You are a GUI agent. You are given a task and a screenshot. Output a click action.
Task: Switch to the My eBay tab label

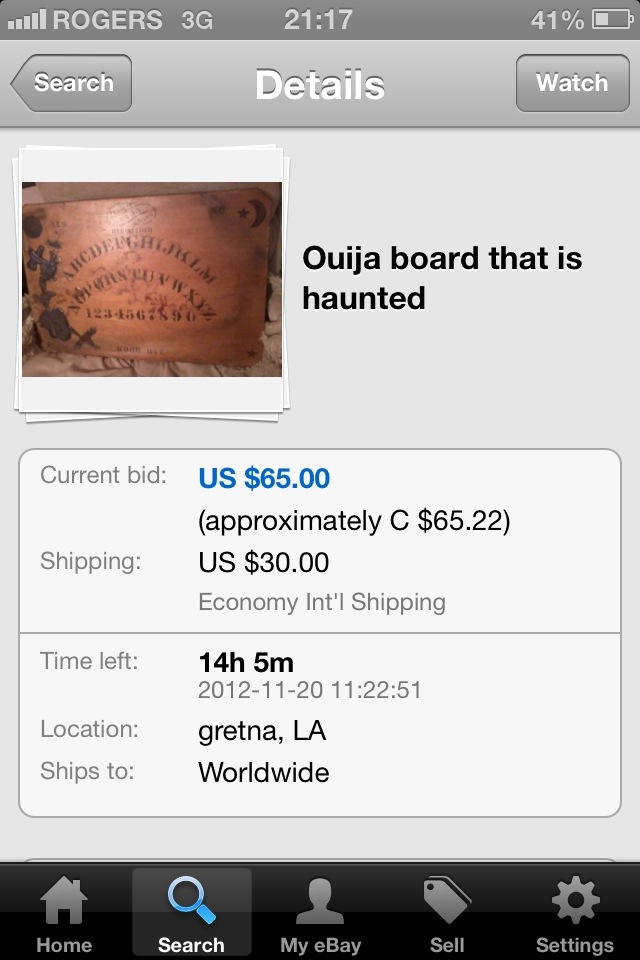[x=320, y=945]
